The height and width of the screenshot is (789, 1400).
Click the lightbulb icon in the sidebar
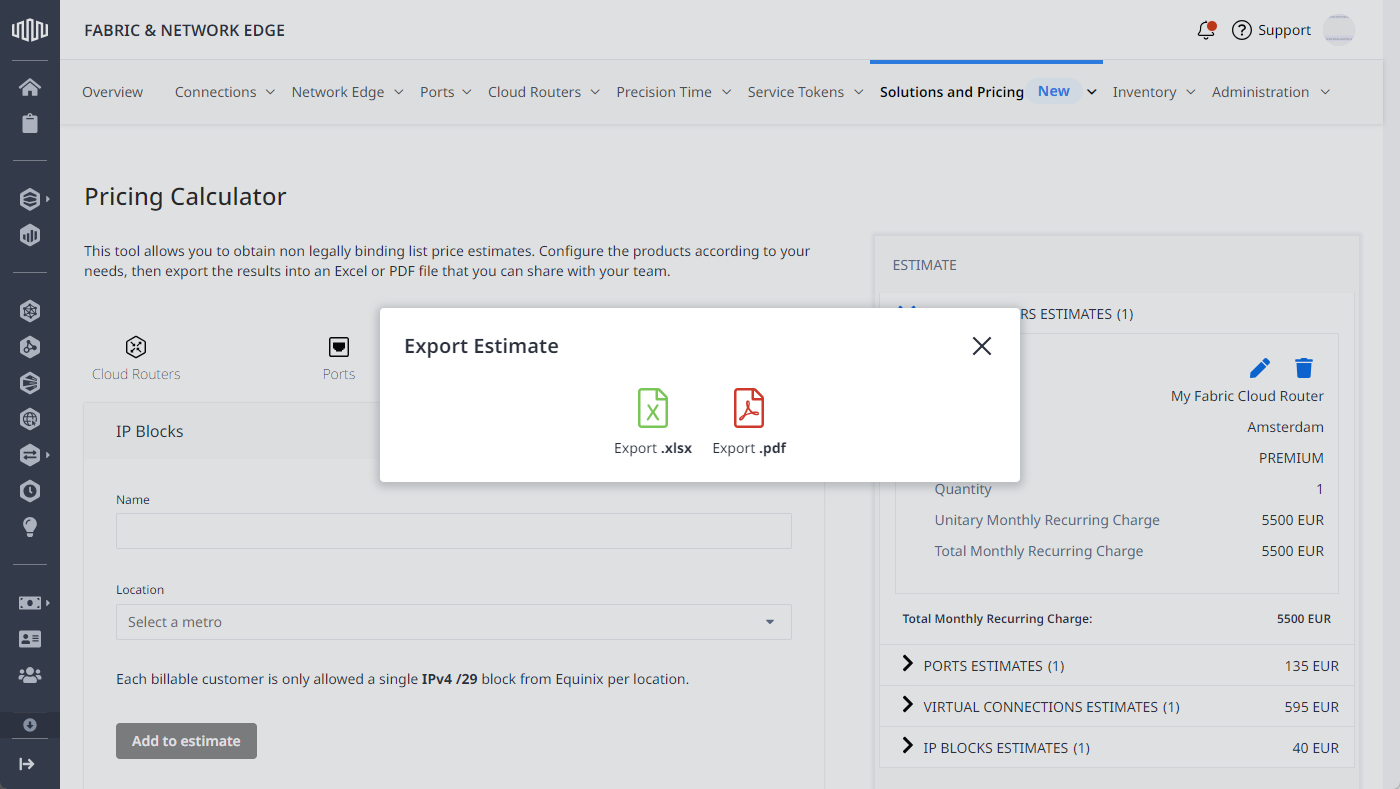tap(30, 527)
